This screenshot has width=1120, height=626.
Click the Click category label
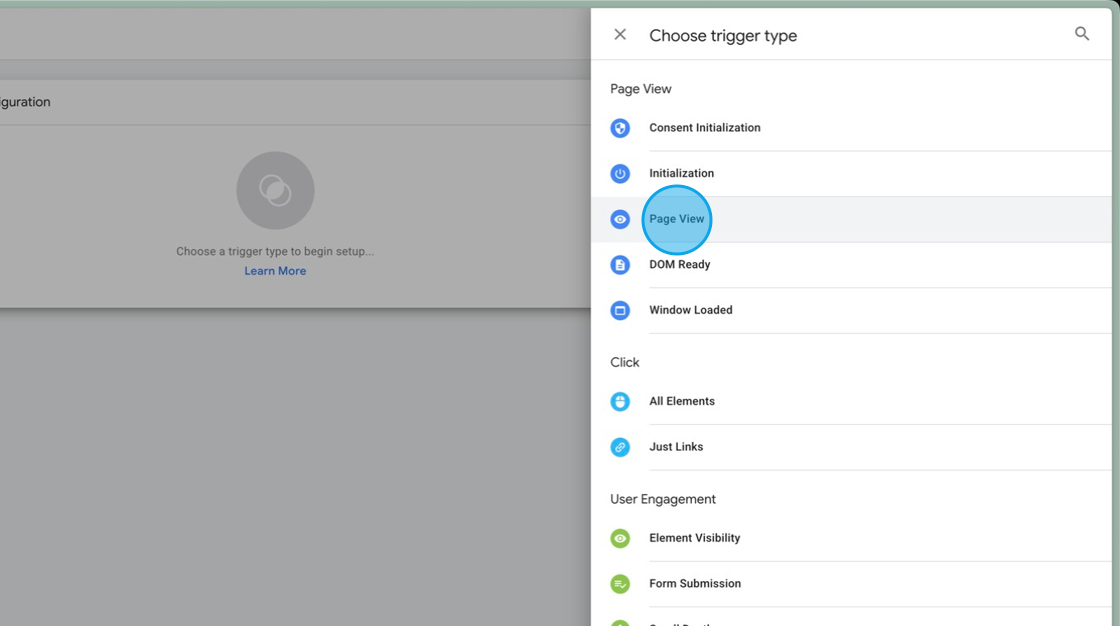pyautogui.click(x=624, y=362)
